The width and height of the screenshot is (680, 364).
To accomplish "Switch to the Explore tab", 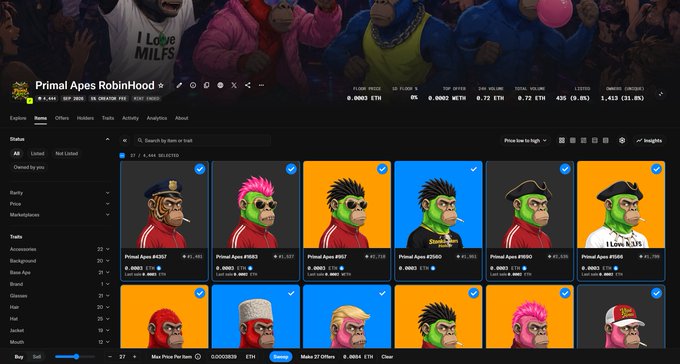I will [18, 118].
